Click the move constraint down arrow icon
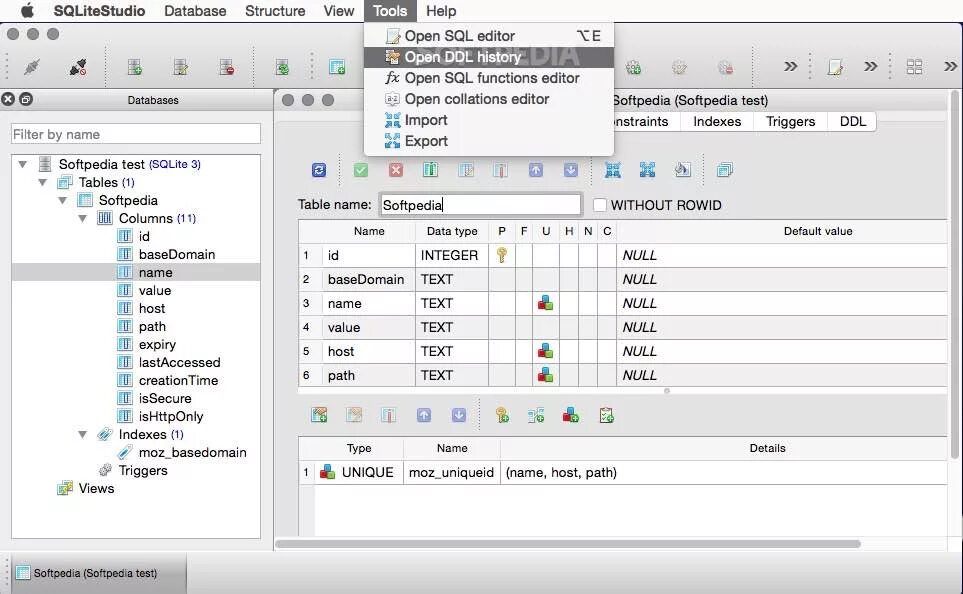 [x=459, y=416]
